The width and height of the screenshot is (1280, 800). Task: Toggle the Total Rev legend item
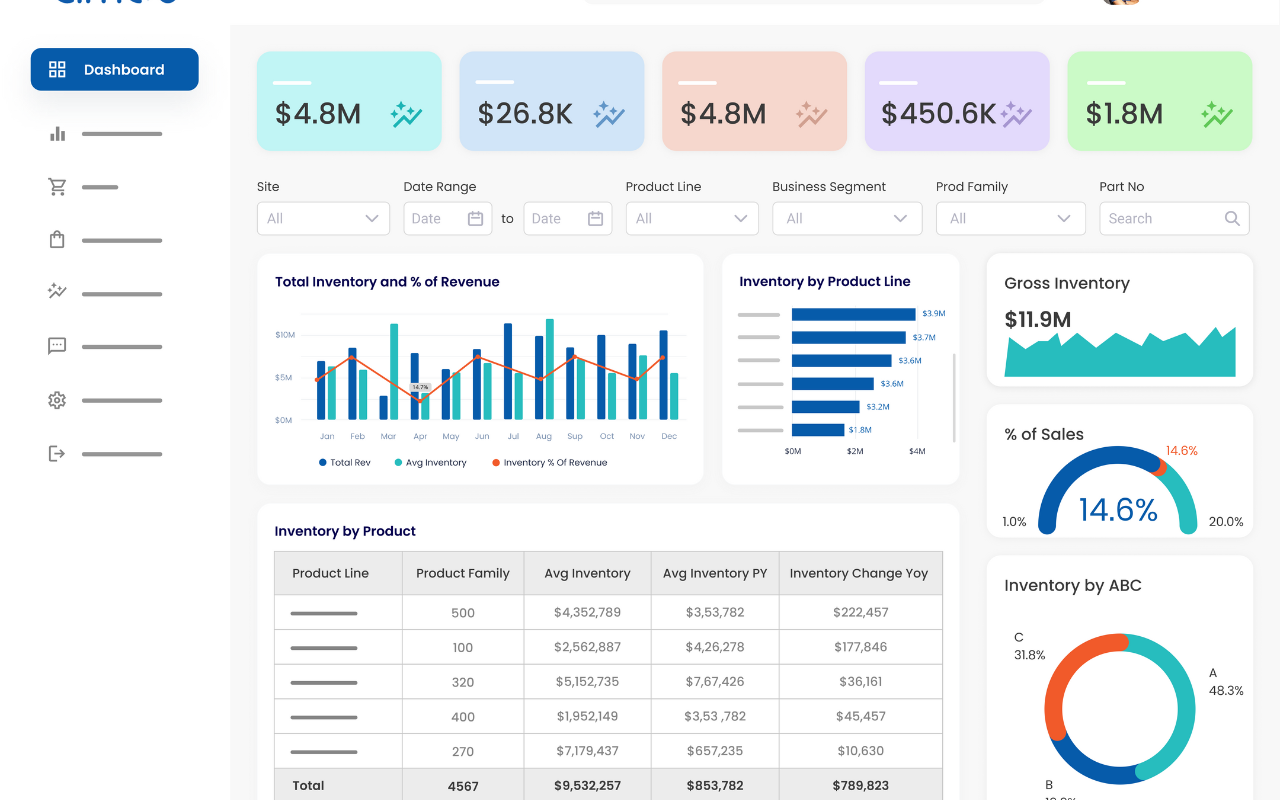[x=345, y=462]
